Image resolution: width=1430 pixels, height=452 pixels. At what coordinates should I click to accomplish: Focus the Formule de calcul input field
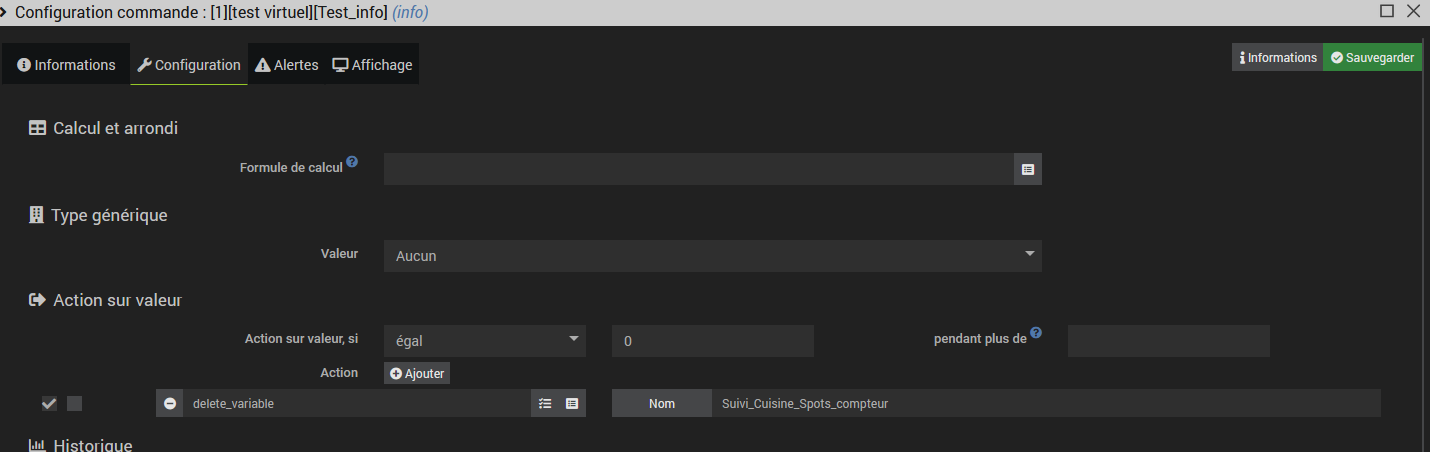[x=698, y=170]
